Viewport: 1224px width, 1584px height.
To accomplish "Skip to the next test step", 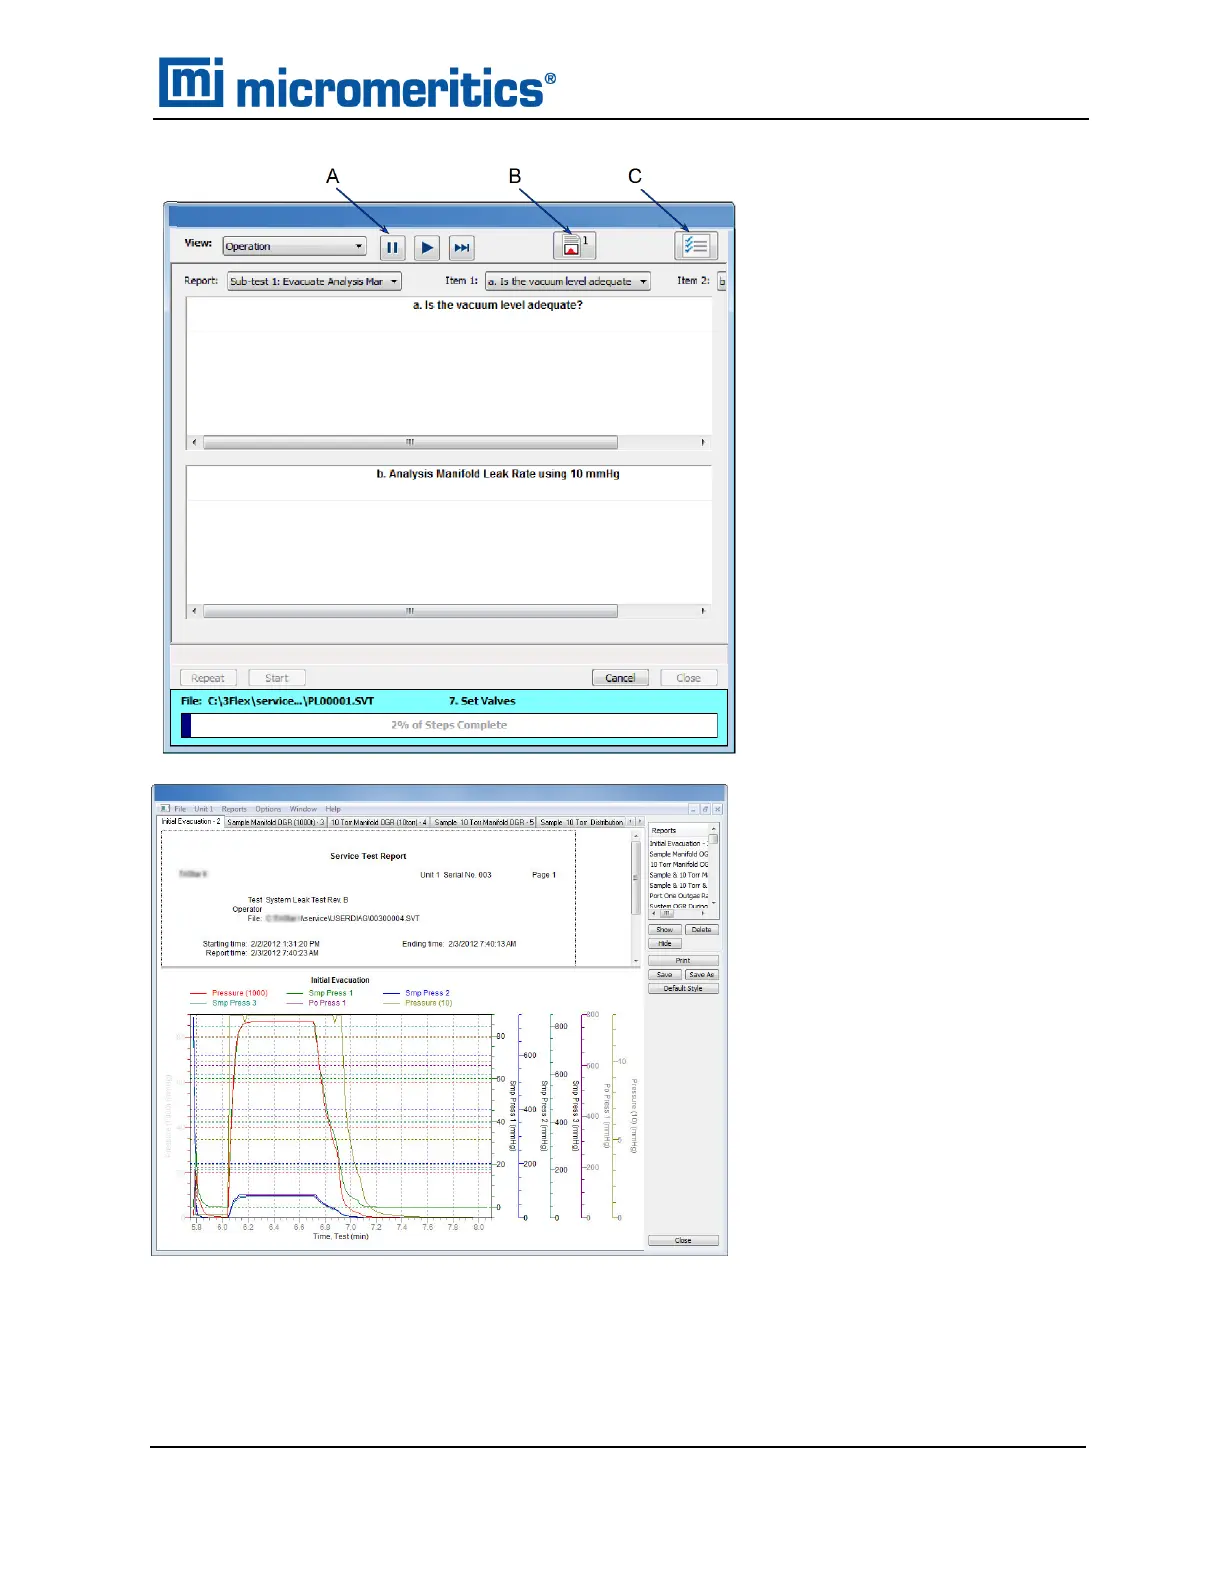I will pyautogui.click(x=461, y=247).
